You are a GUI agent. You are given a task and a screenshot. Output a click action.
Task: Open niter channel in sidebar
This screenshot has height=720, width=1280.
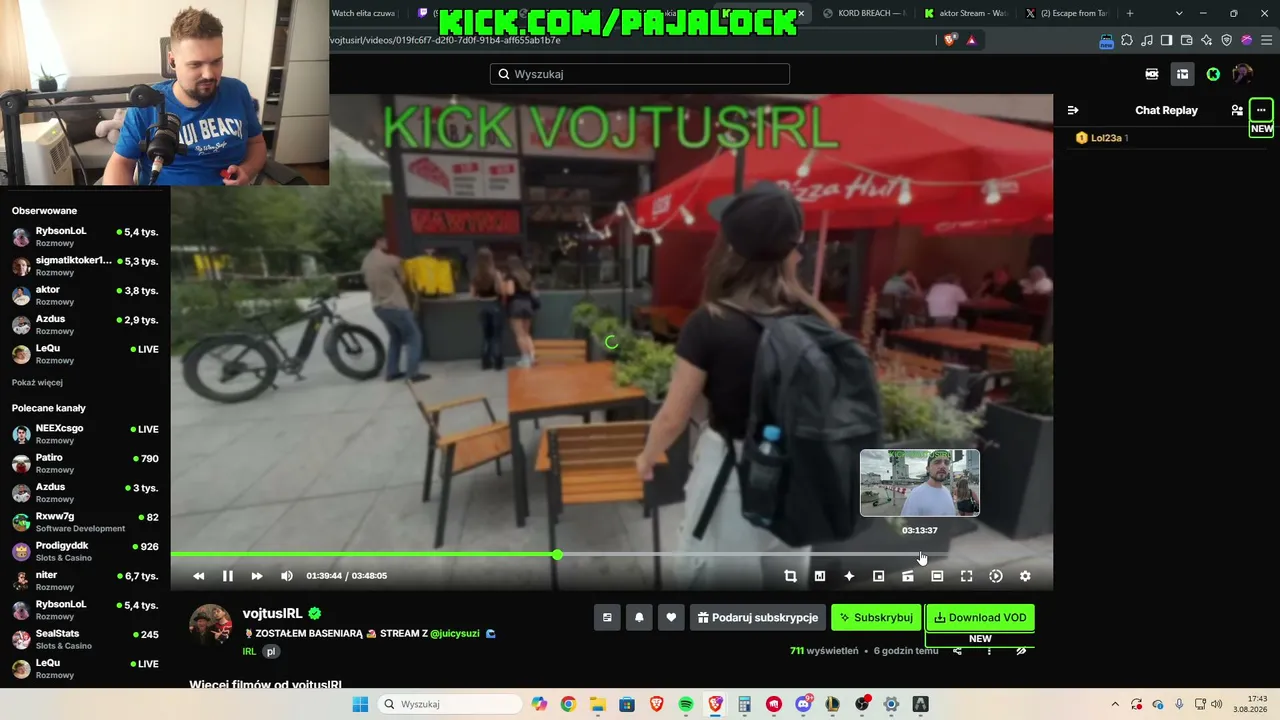pos(85,580)
